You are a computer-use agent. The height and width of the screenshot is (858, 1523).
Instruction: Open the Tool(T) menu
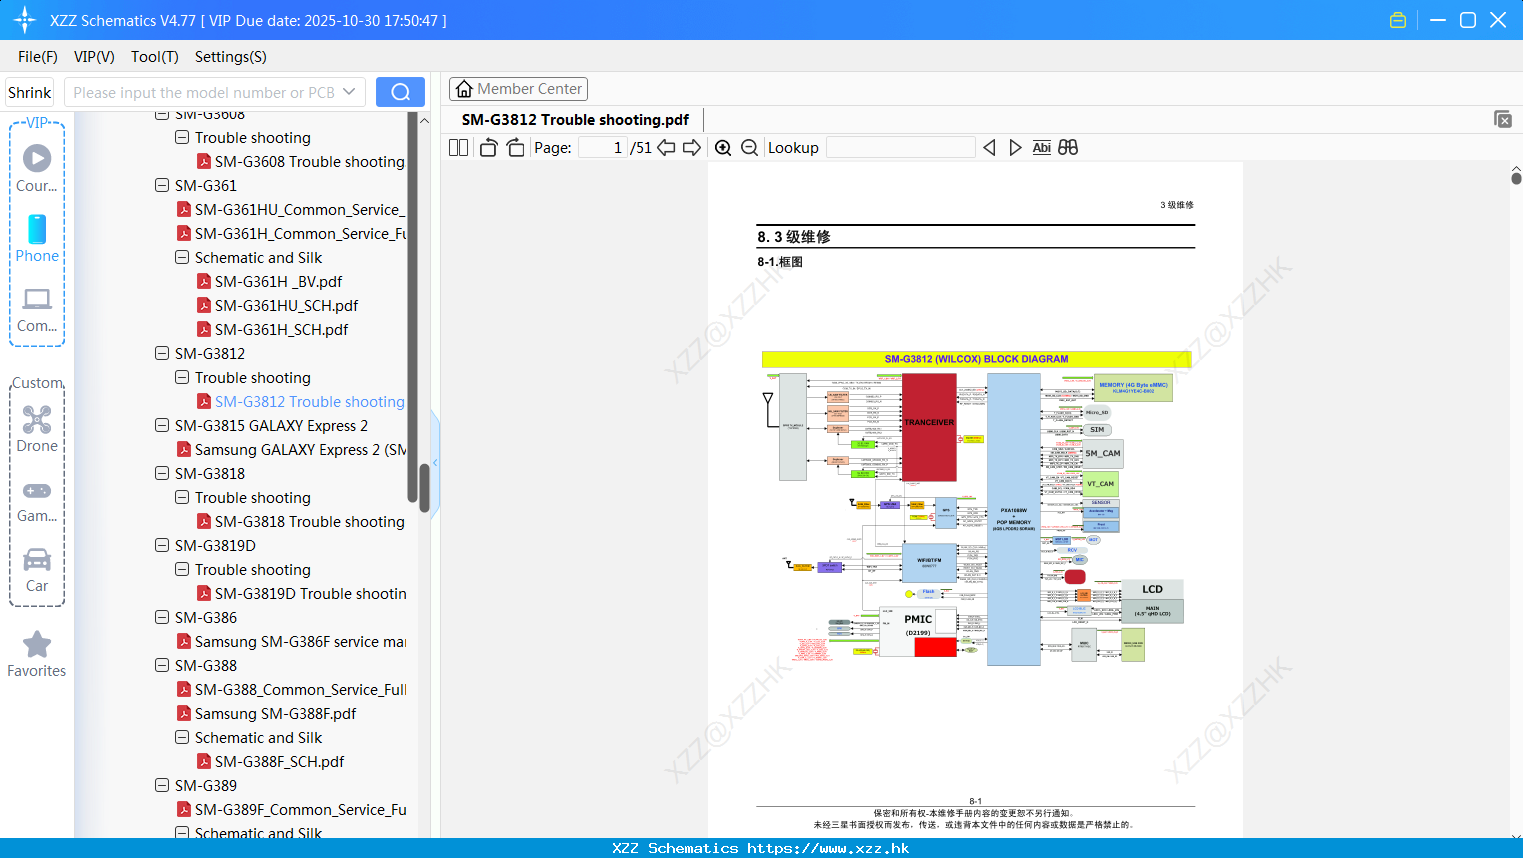[155, 57]
